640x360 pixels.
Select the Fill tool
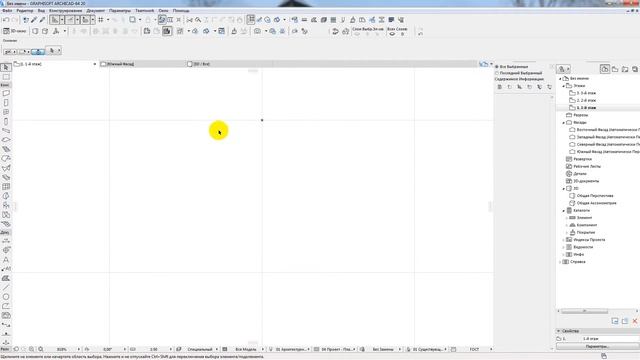6,278
